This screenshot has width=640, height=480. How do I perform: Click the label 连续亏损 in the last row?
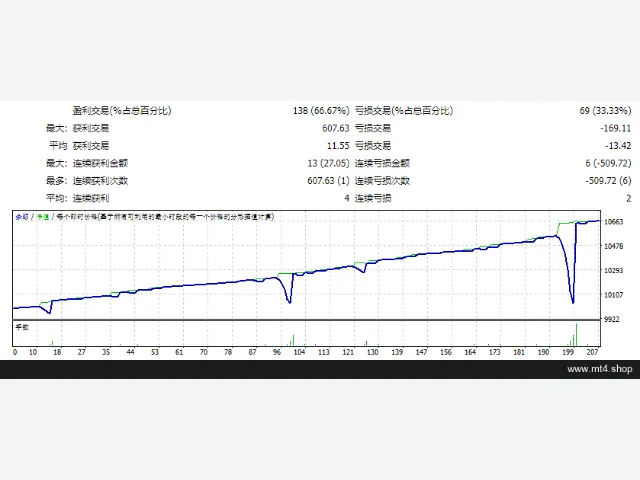(x=373, y=198)
